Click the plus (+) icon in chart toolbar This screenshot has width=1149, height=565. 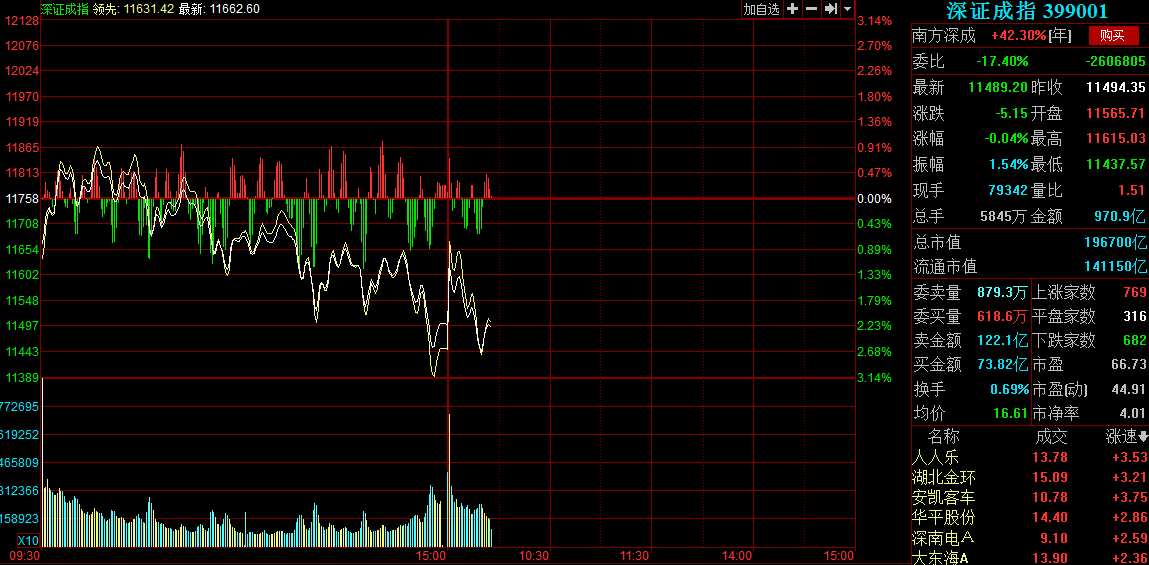pos(792,9)
